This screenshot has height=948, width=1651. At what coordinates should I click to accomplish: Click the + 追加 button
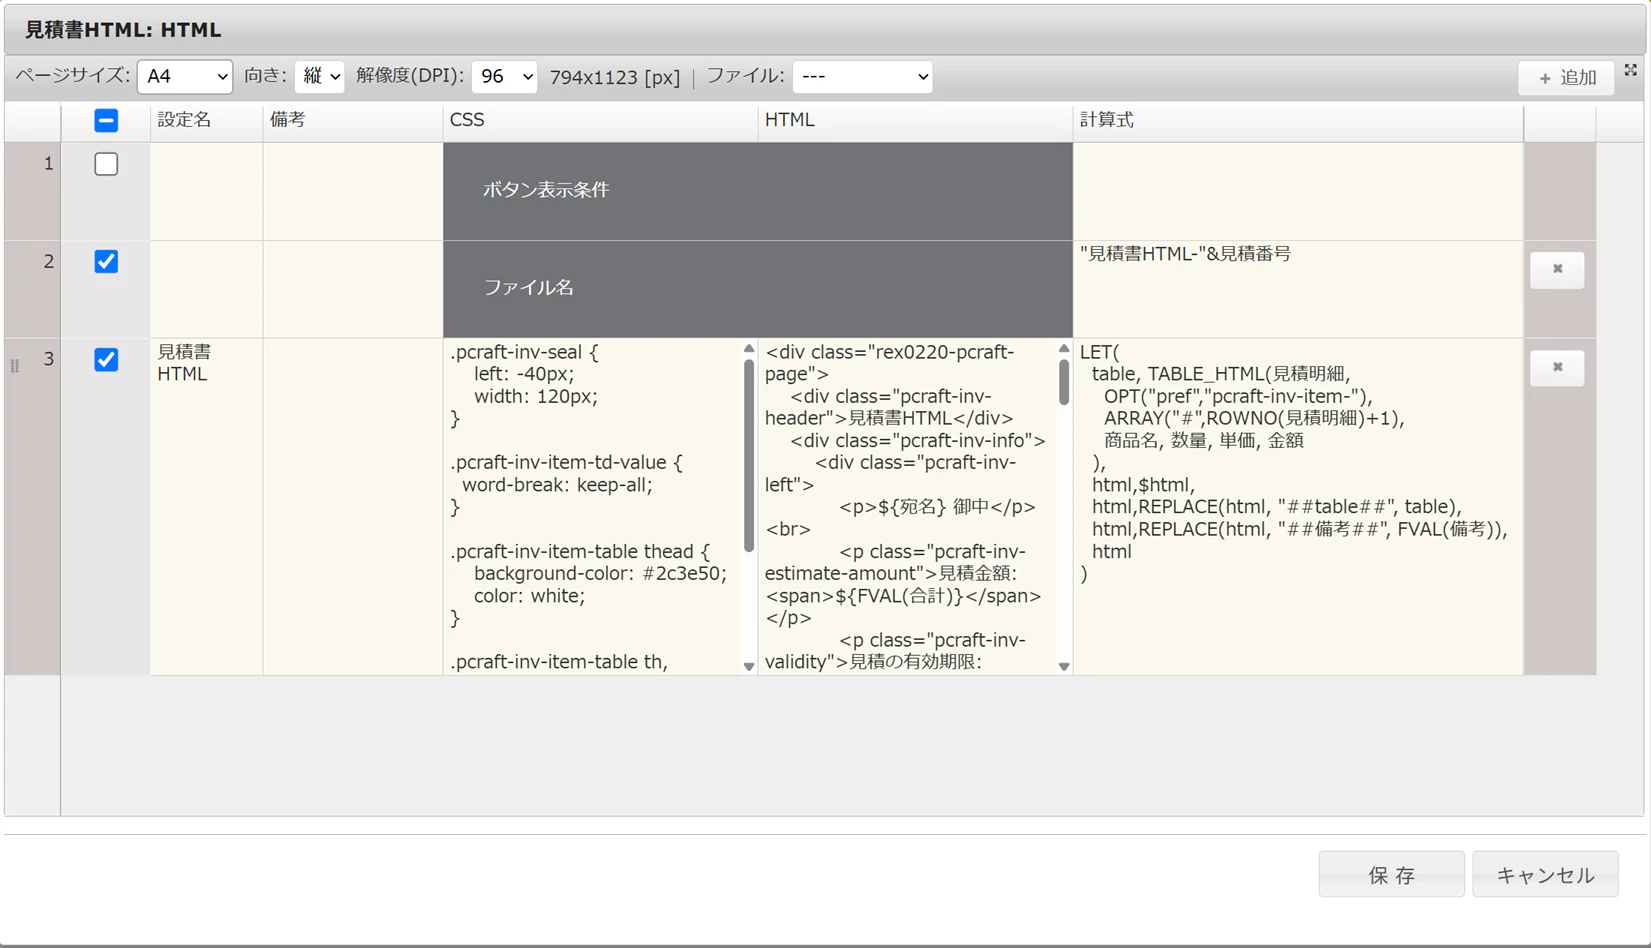[x=1566, y=77]
